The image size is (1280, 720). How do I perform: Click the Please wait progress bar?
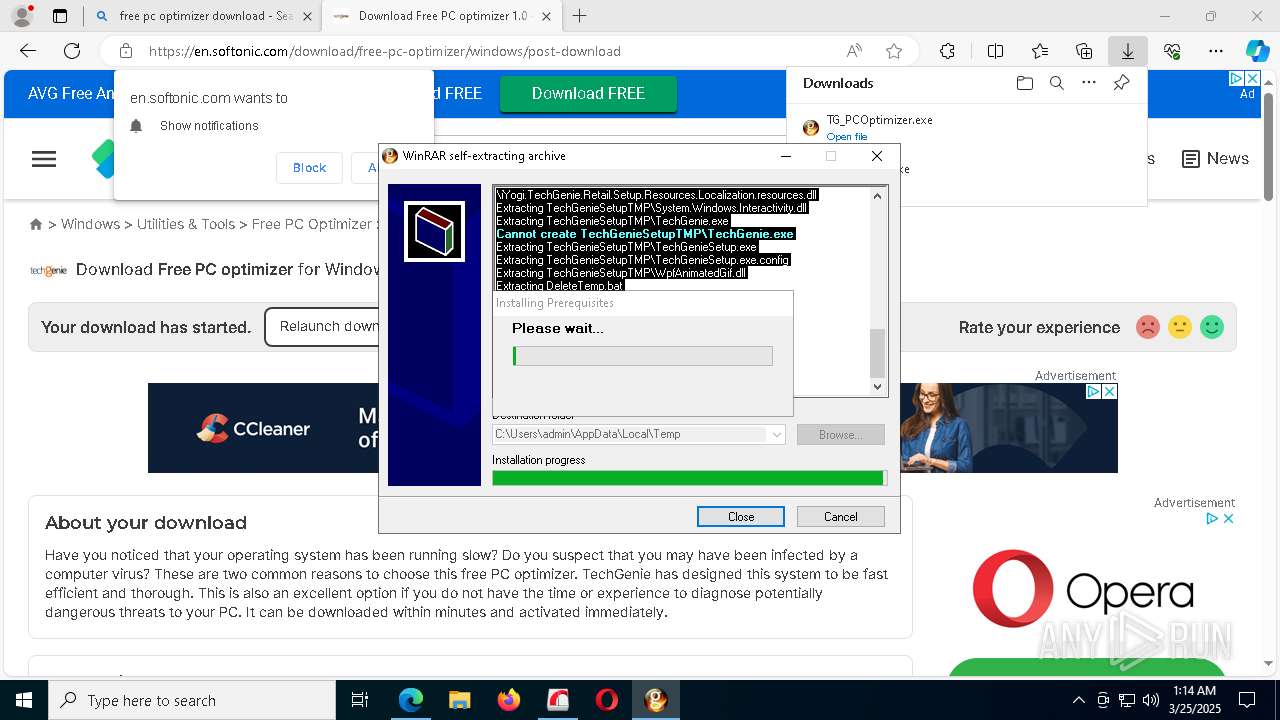point(642,356)
